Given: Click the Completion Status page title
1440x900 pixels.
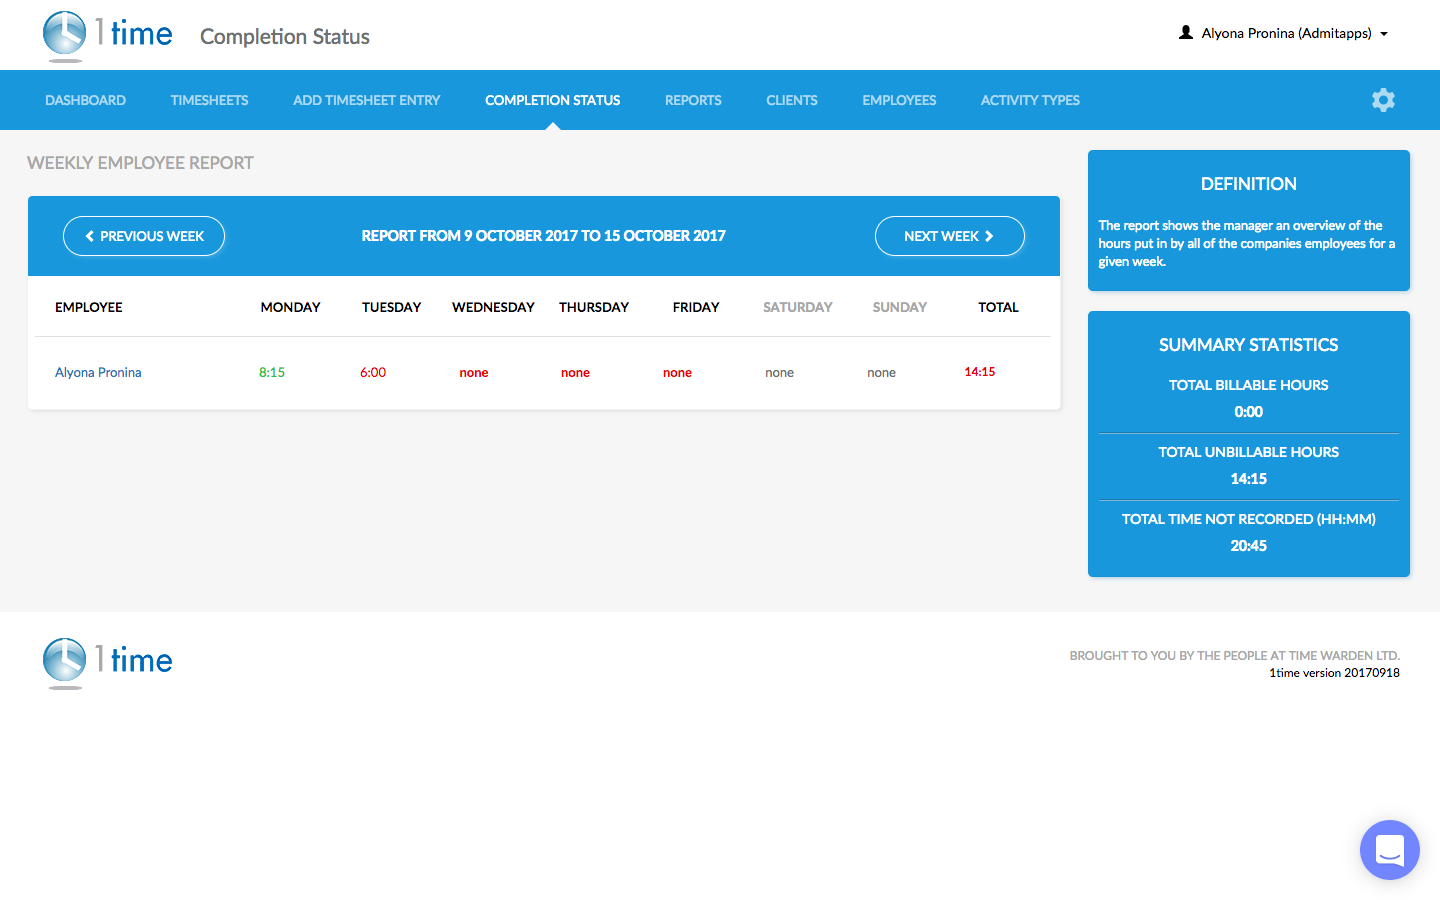Looking at the screenshot, I should point(285,37).
